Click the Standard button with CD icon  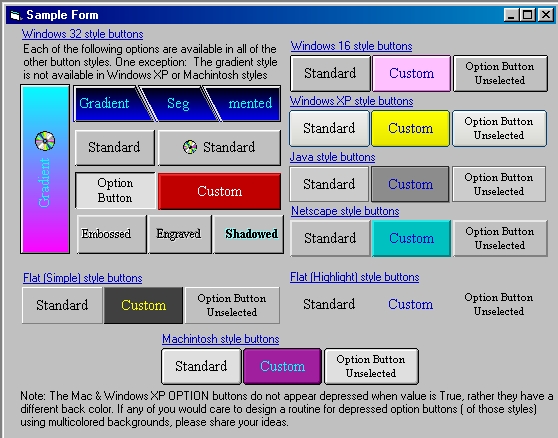(x=219, y=147)
